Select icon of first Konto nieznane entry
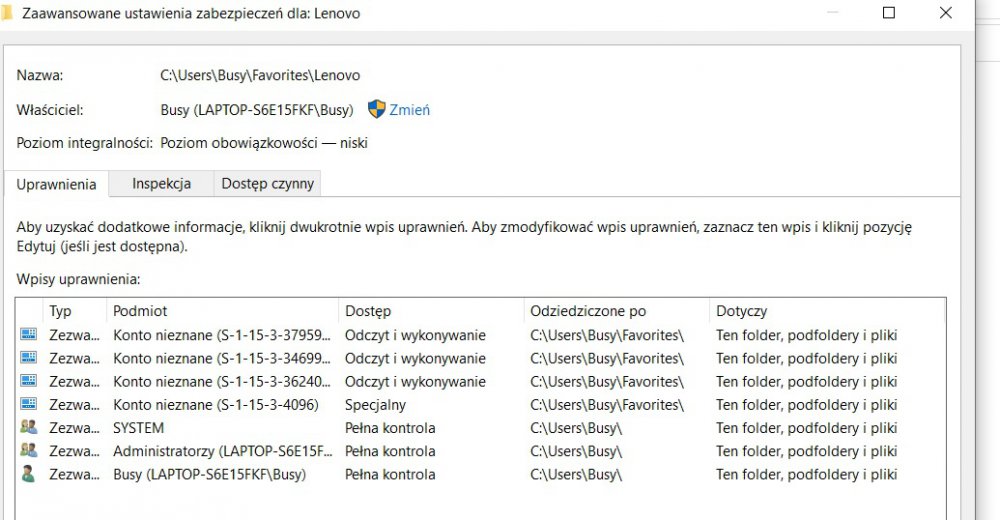 (x=28, y=335)
